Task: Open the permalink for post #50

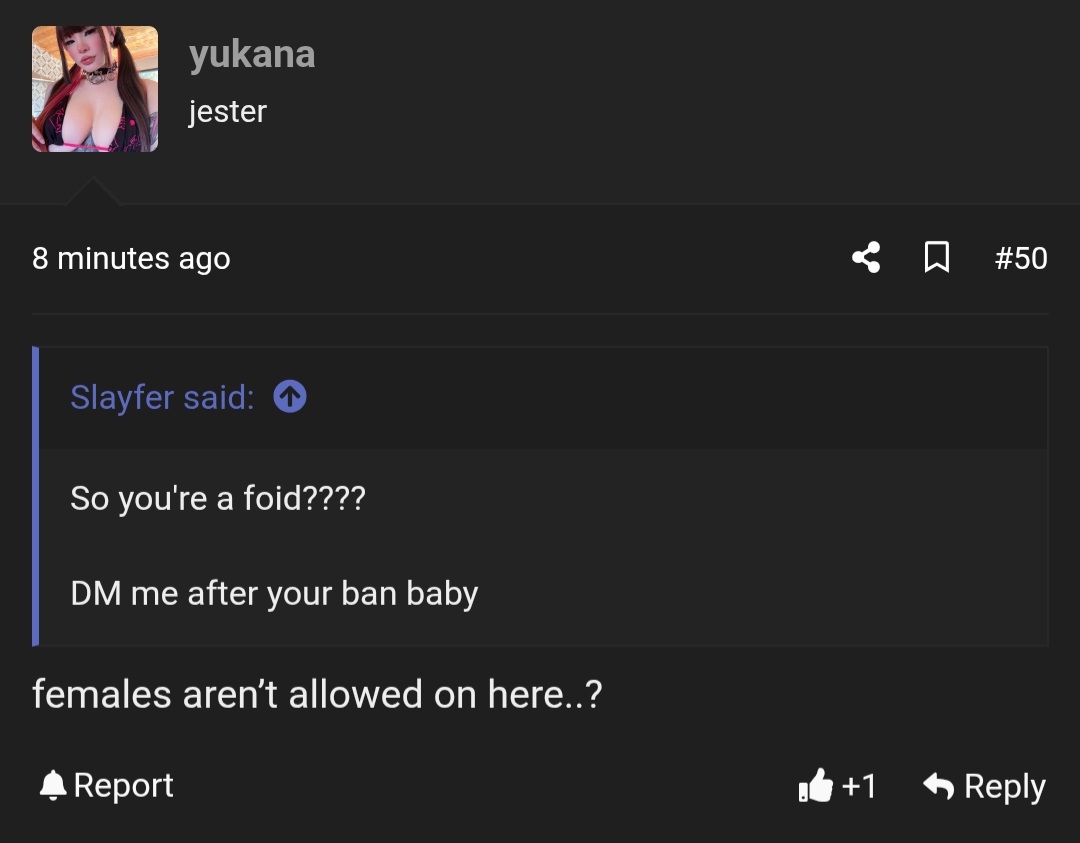Action: (1021, 259)
